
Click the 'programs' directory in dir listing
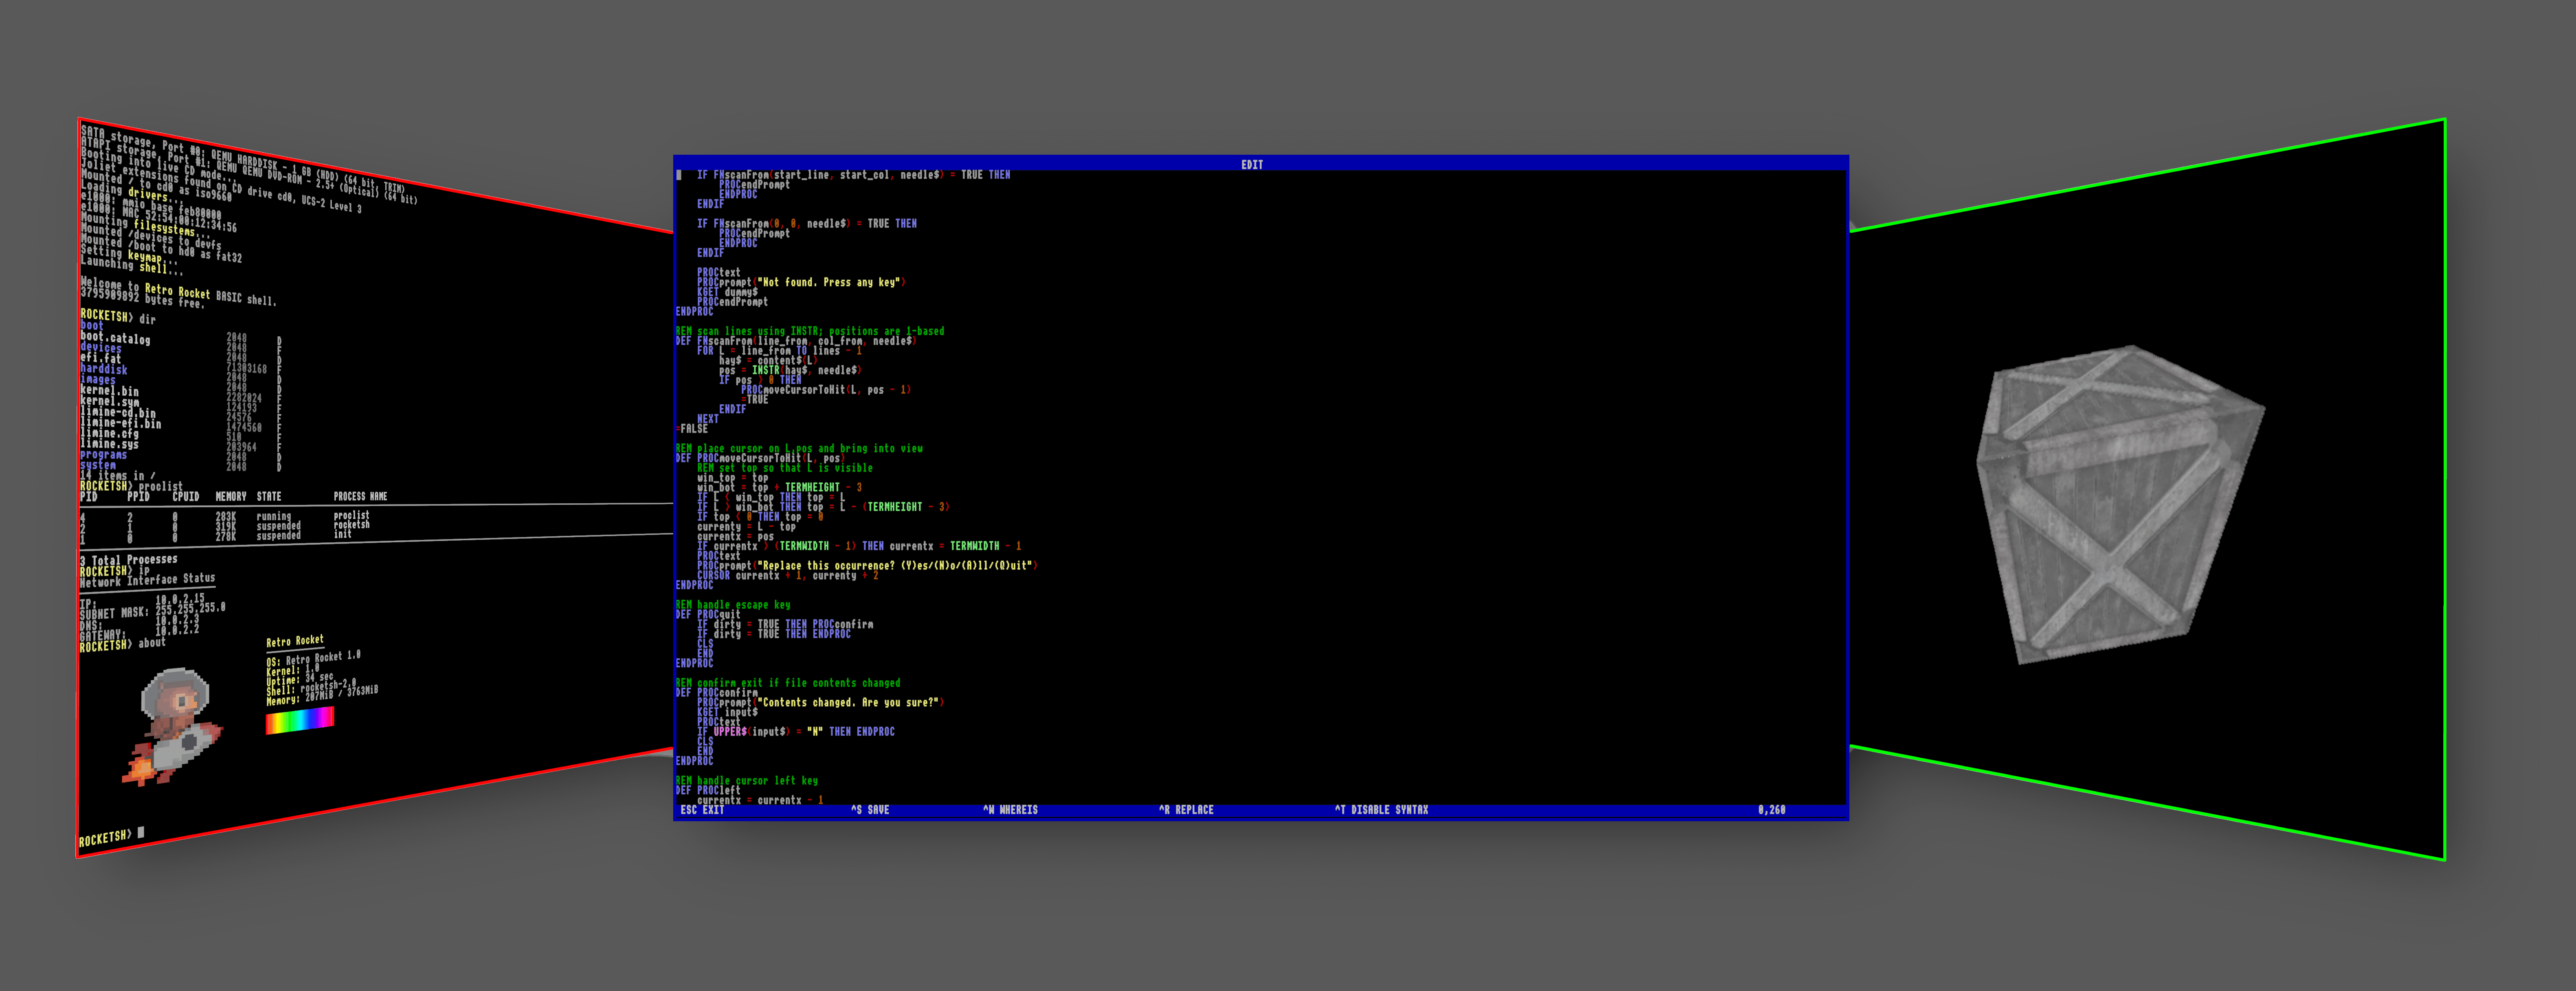[103, 455]
